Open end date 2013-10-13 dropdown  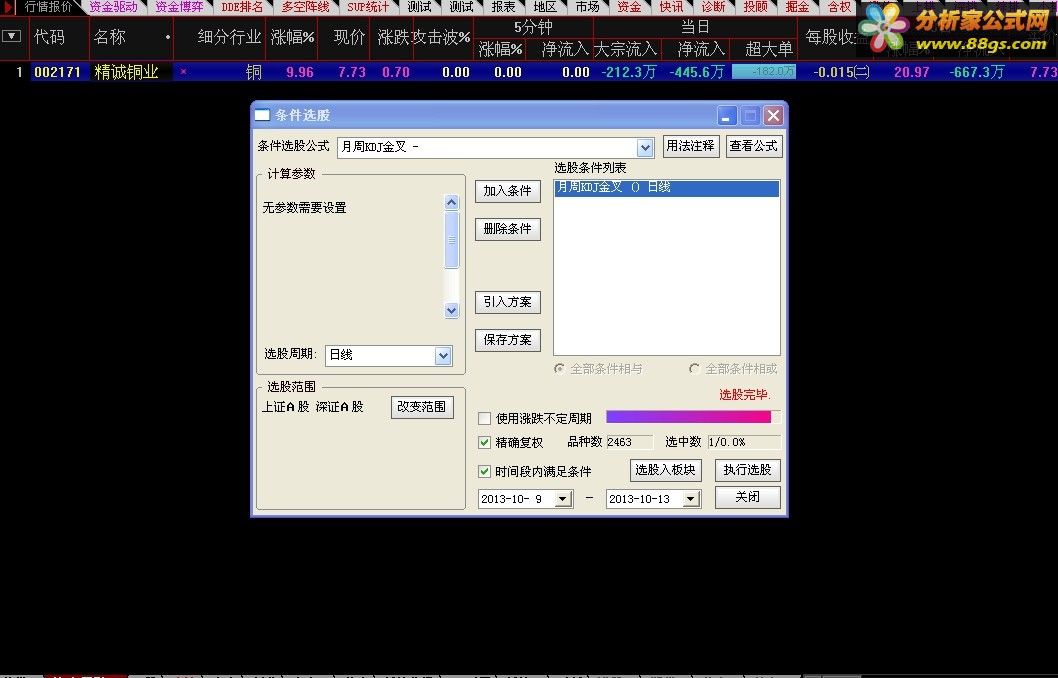point(690,499)
